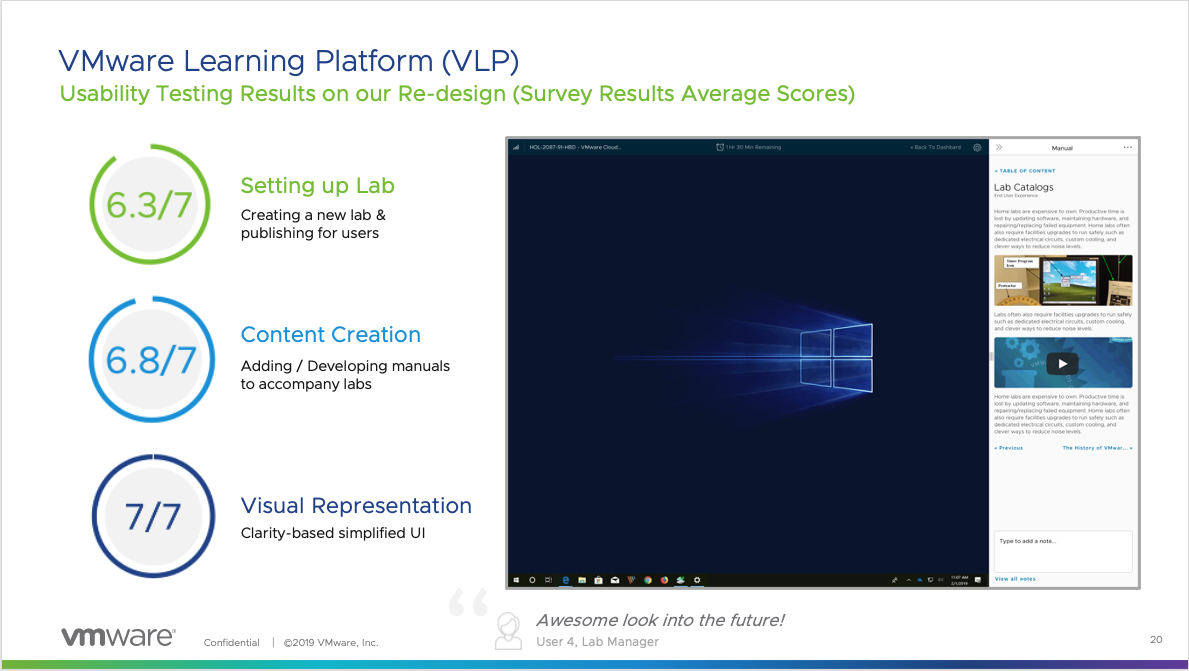Click the Type to add a note field
This screenshot has height=671, width=1189.
[1062, 550]
